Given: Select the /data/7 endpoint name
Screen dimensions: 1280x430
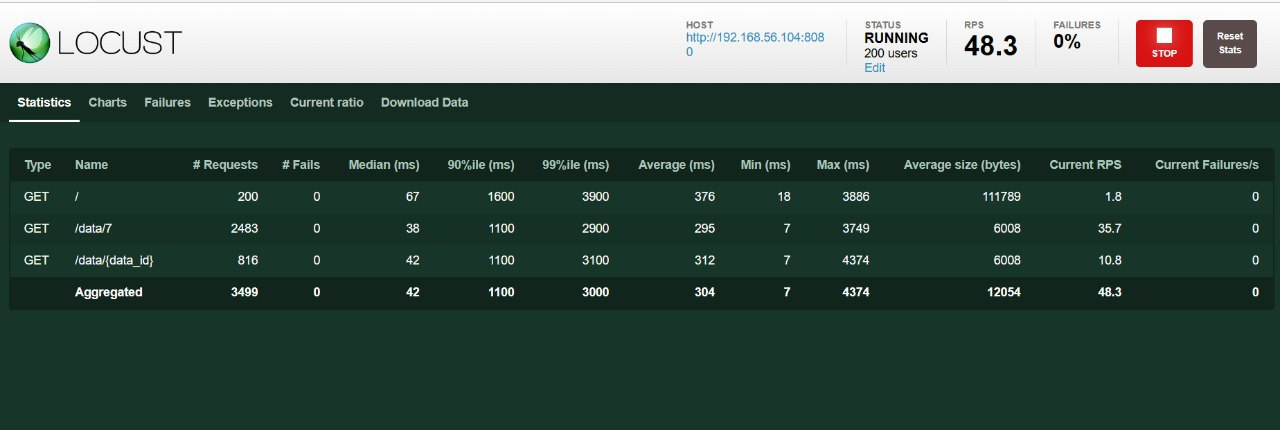Looking at the screenshot, I should (x=92, y=229).
